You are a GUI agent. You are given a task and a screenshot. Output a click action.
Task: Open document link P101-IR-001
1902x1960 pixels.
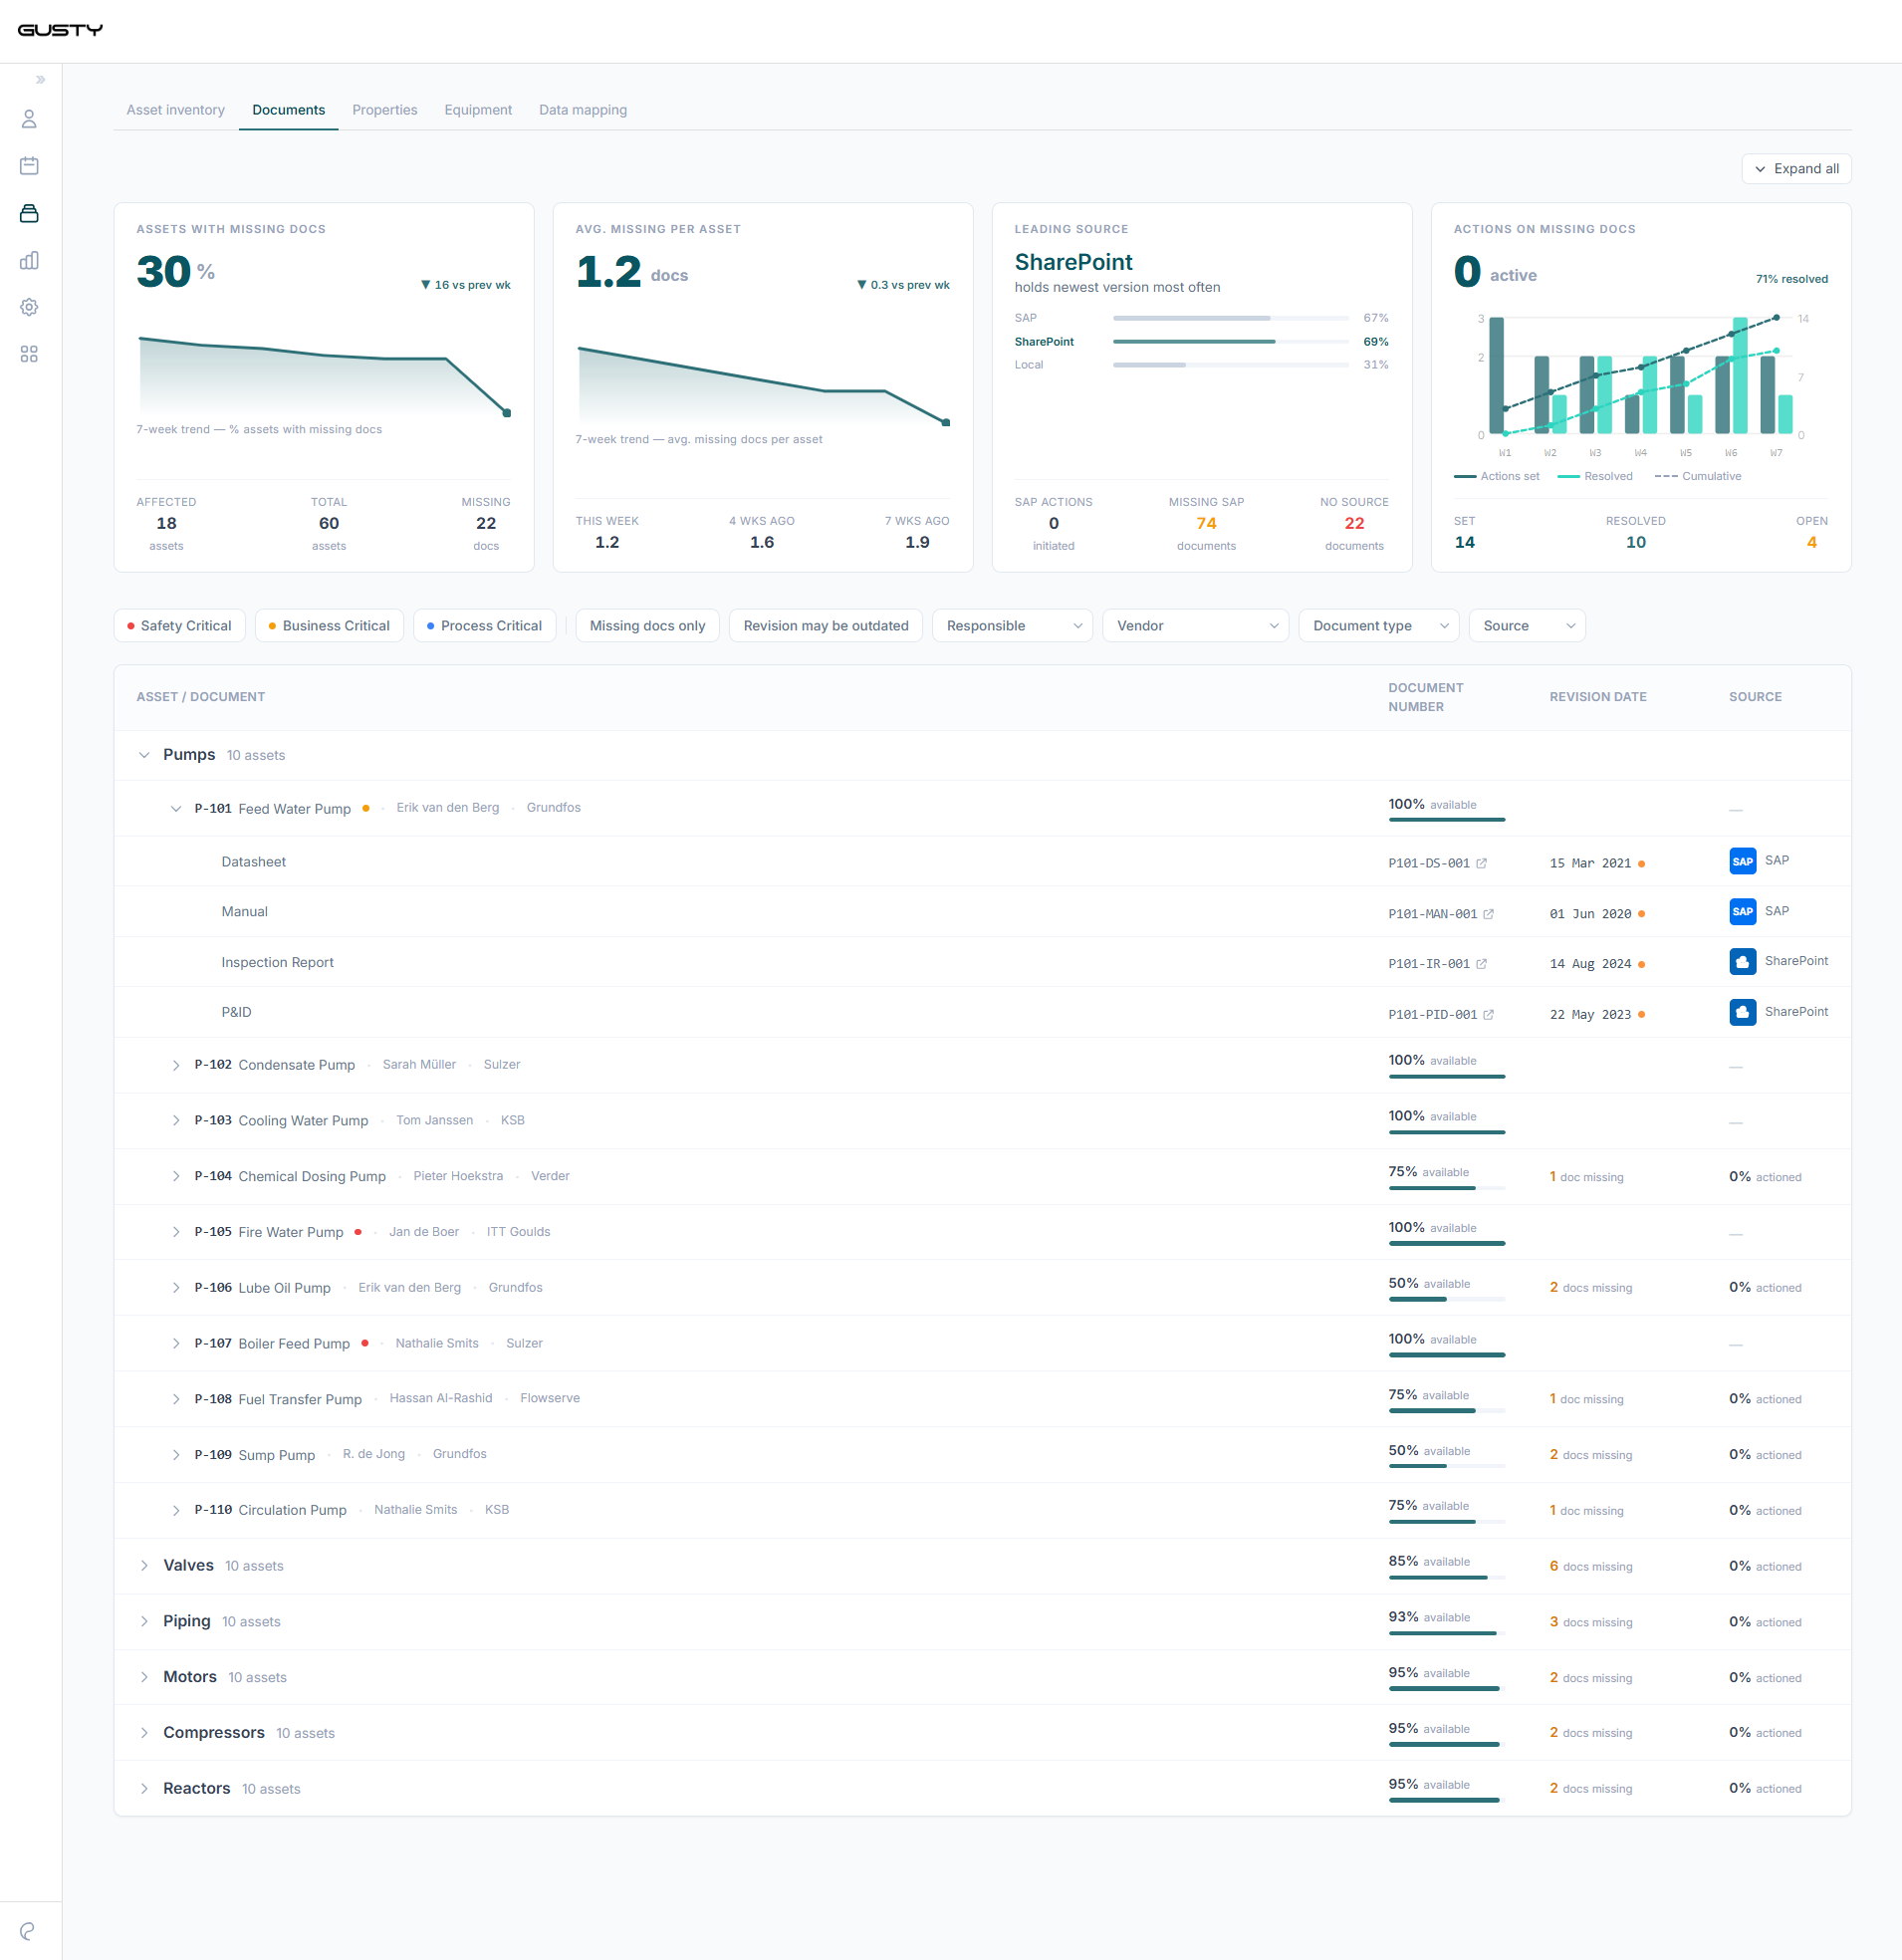(1429, 964)
